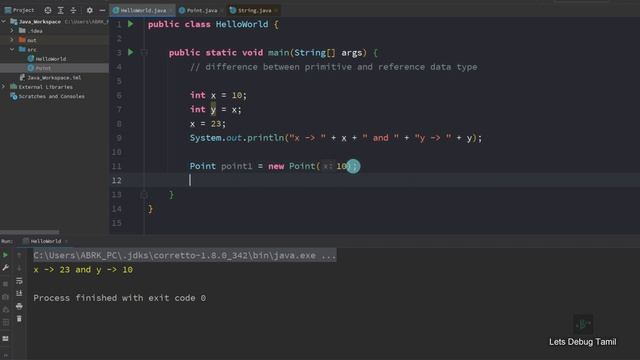Collapse the Java_Workspace root node

tap(4, 21)
